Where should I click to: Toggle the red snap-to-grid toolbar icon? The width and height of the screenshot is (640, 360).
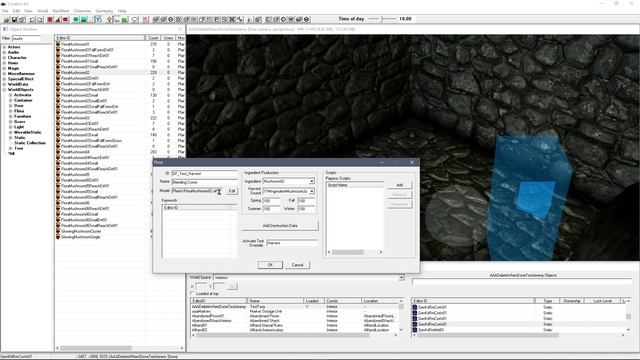click(x=50, y=19)
